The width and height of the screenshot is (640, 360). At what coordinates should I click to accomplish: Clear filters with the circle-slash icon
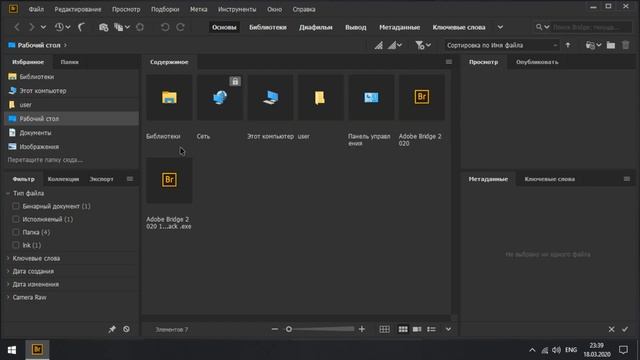(x=127, y=329)
